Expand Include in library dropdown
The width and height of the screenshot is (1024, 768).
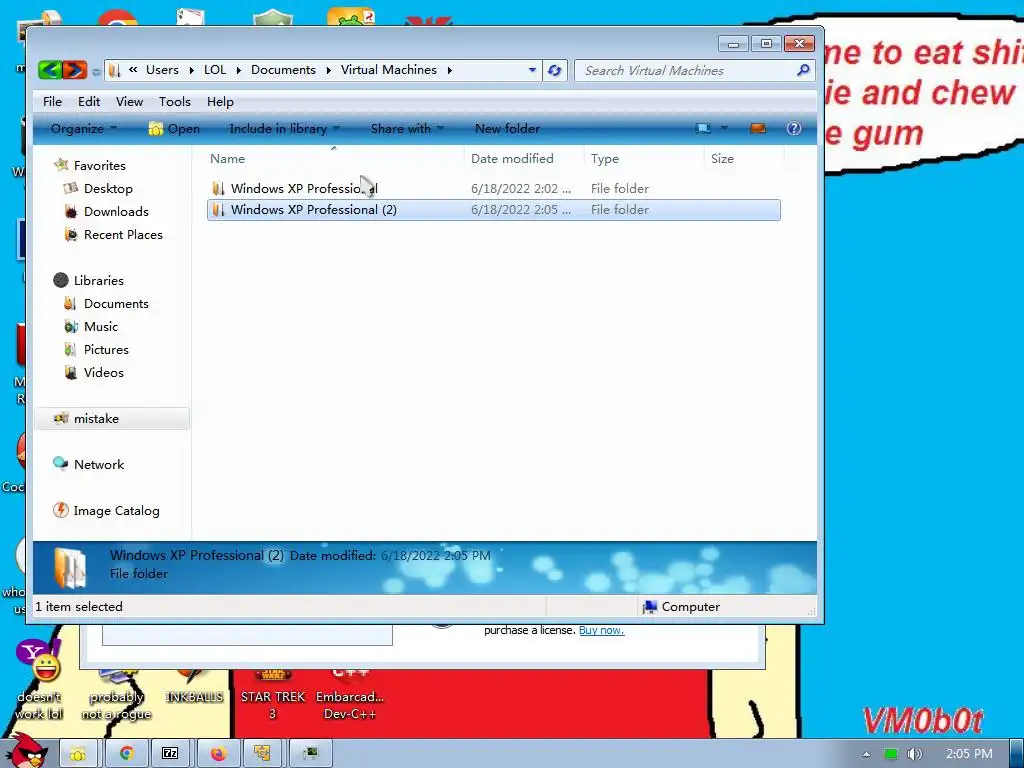(x=284, y=129)
